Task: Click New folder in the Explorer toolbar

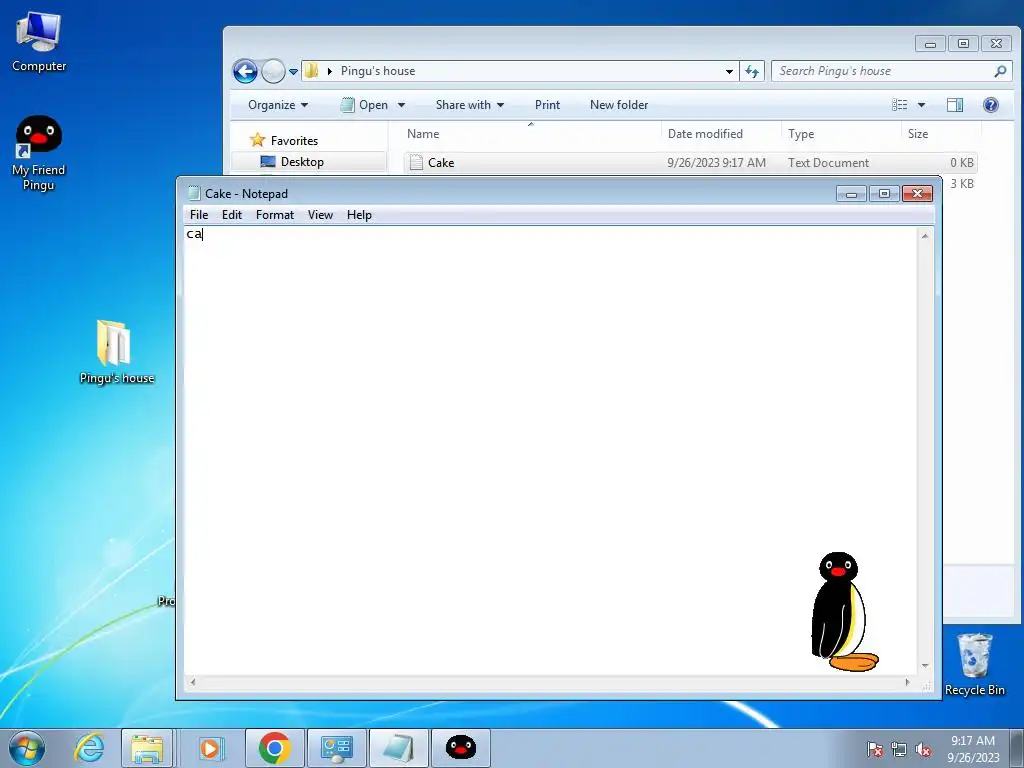Action: (619, 104)
